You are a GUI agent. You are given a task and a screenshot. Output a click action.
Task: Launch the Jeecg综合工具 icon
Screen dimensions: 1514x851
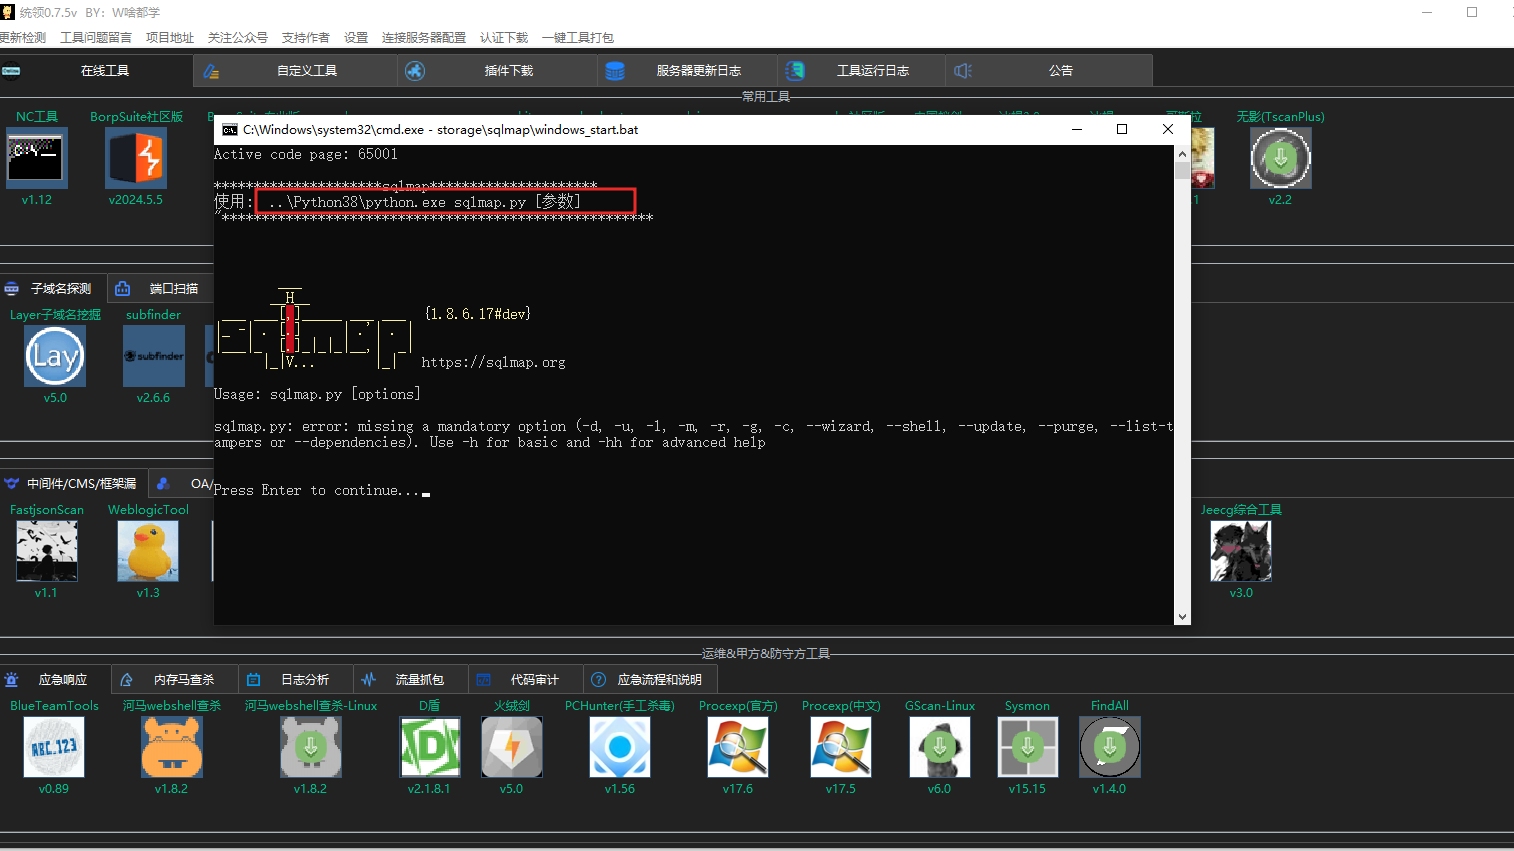[x=1240, y=551]
